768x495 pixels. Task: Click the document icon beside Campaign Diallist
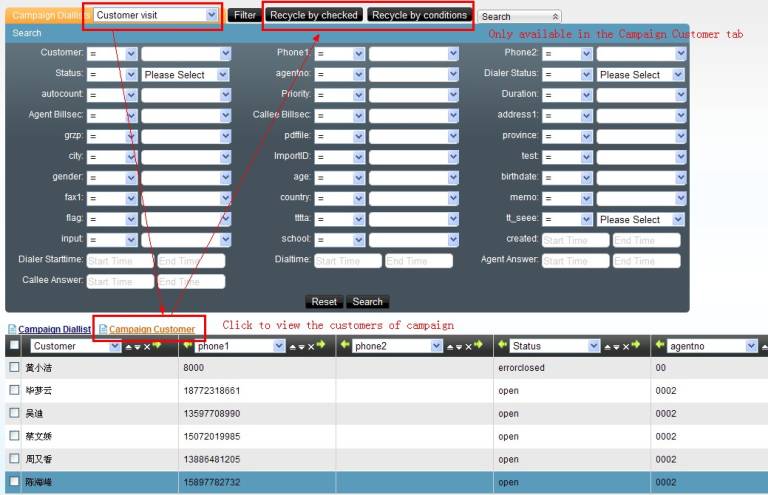coord(13,329)
